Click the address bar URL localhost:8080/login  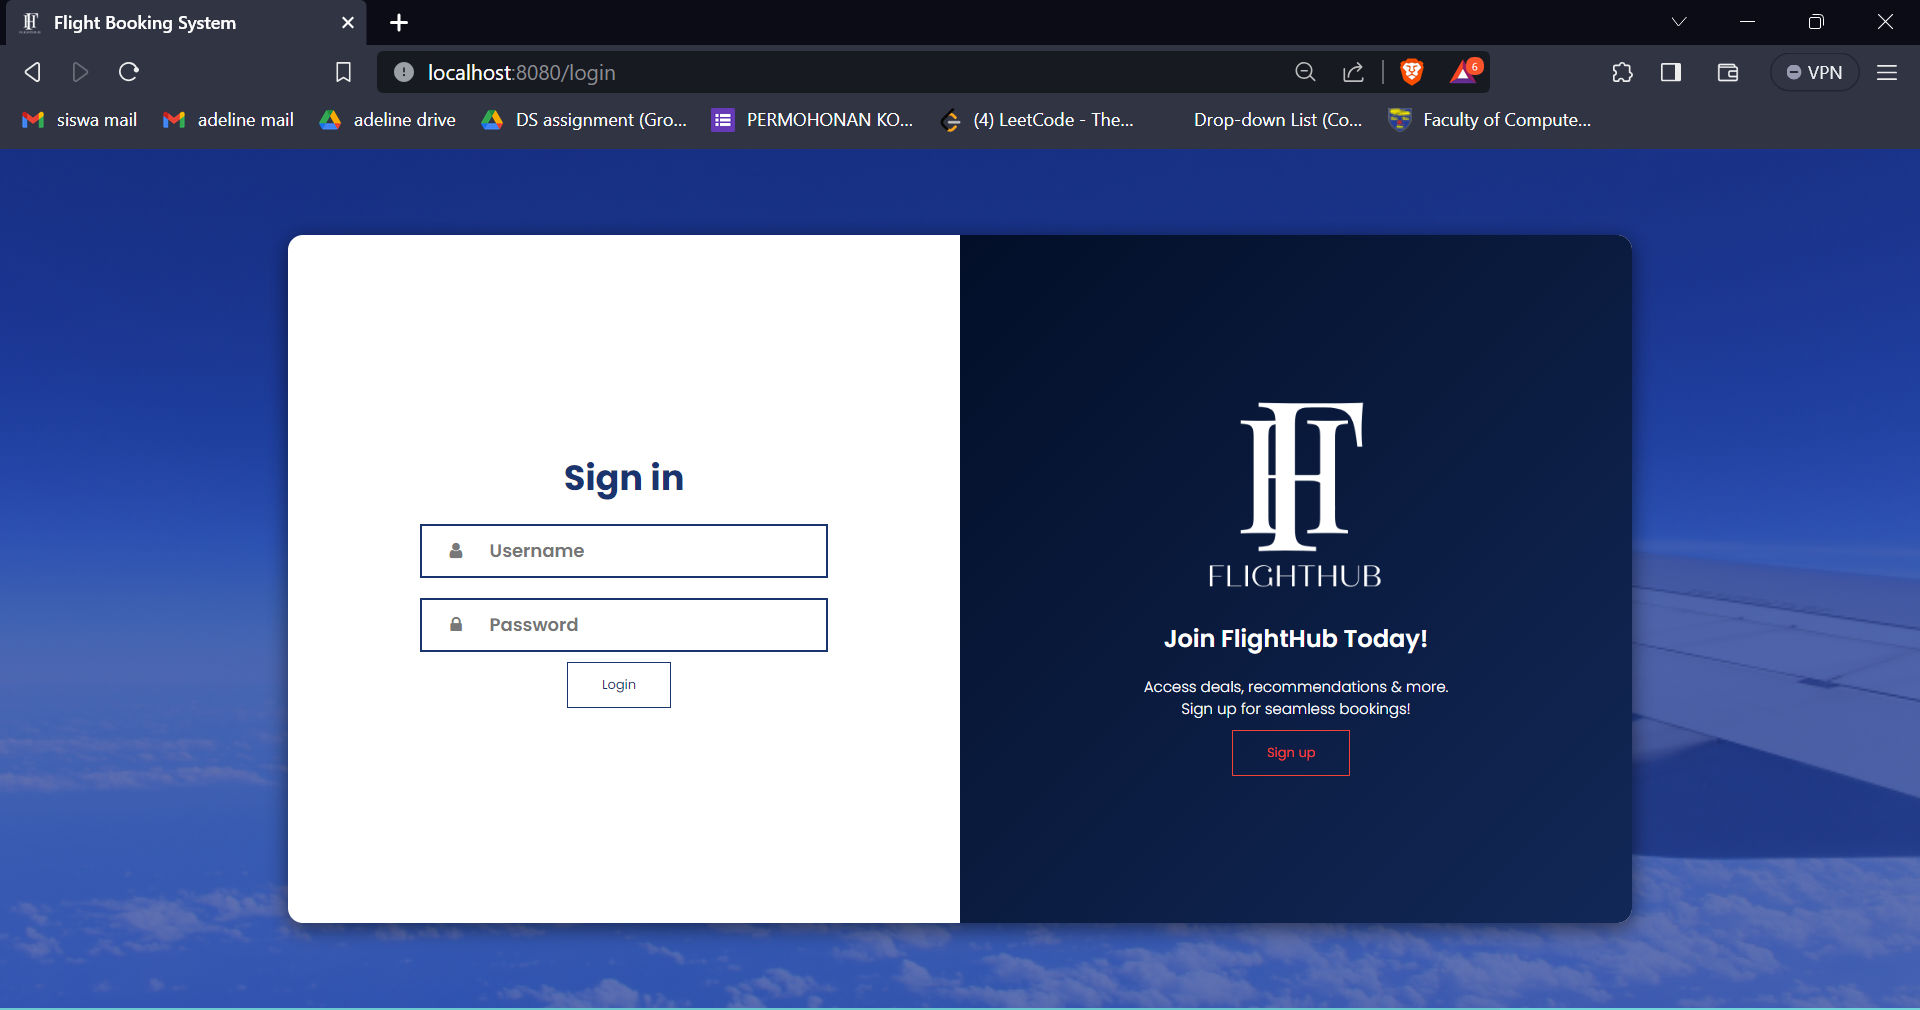[x=521, y=73]
